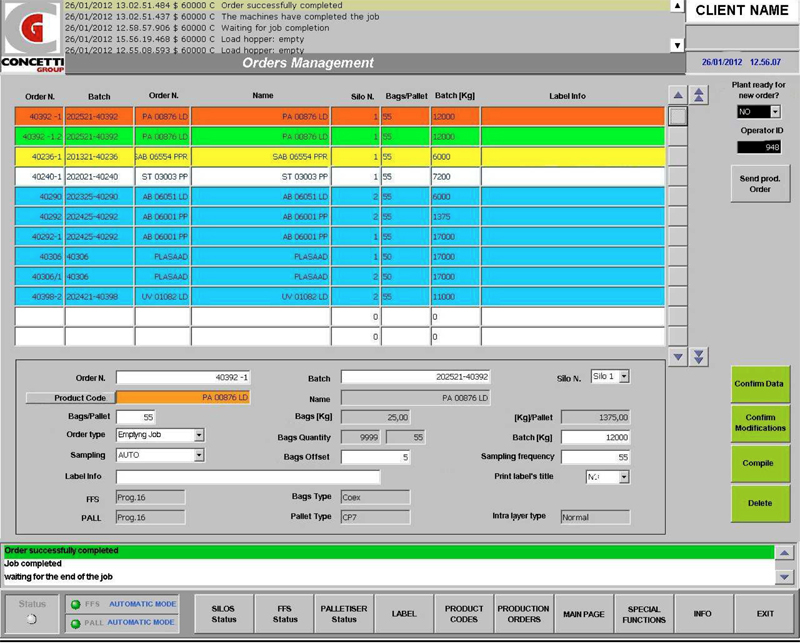The height and width of the screenshot is (644, 800).
Task: Select the white order row 40240-1
Action: pyautogui.click(x=340, y=177)
